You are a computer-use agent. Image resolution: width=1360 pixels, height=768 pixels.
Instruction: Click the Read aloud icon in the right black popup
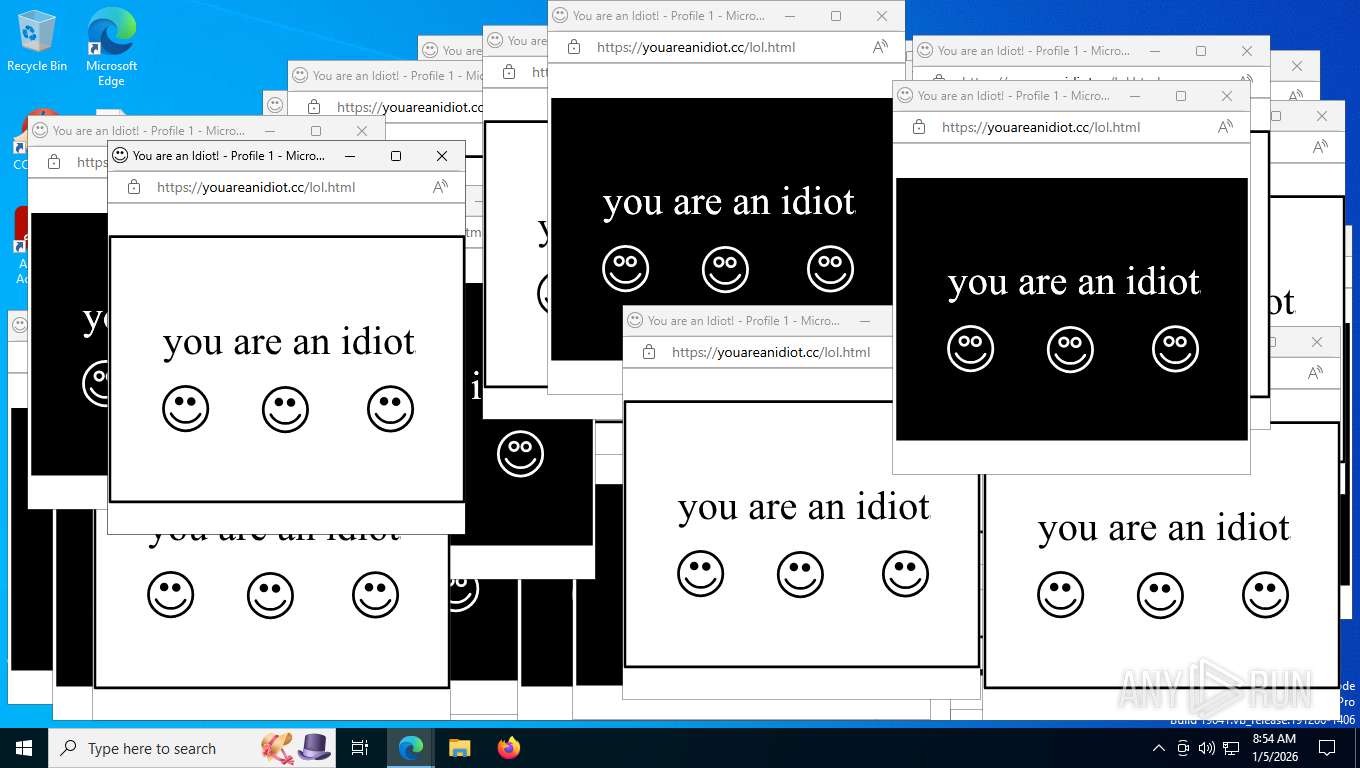click(1225, 127)
